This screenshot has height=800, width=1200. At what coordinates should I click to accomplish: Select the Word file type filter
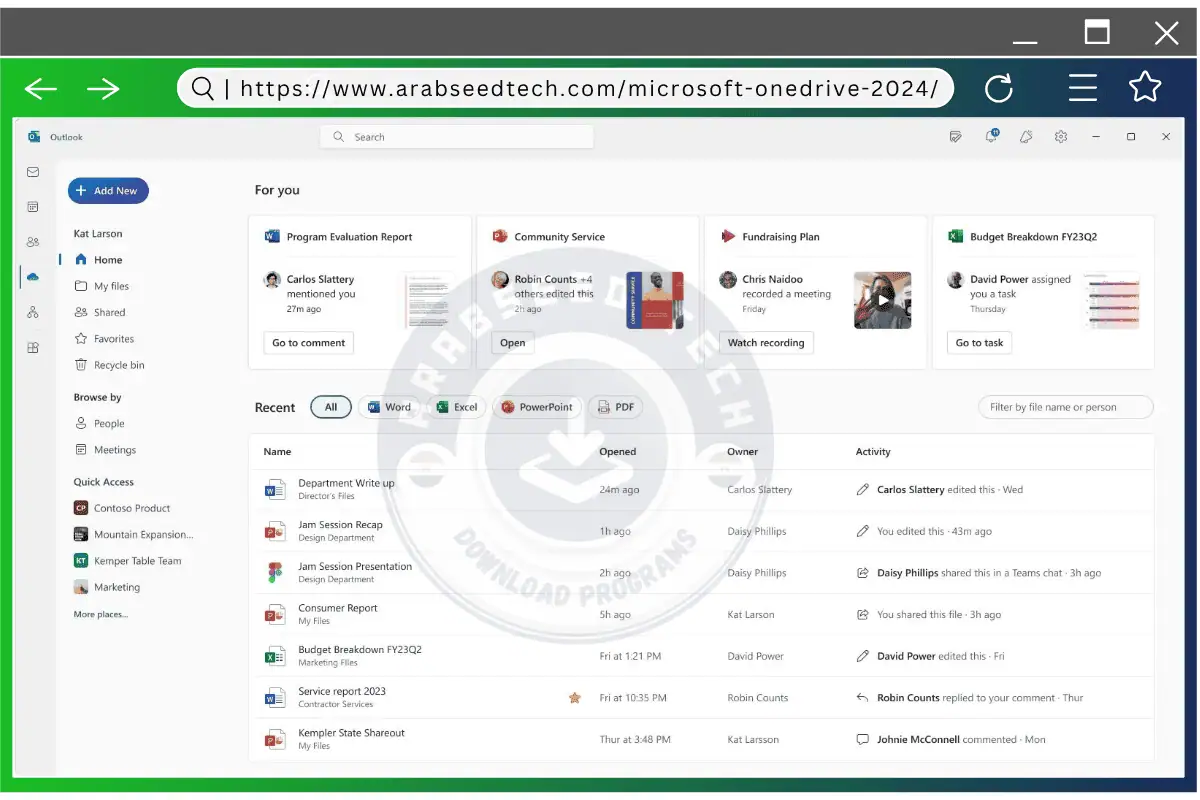click(389, 407)
